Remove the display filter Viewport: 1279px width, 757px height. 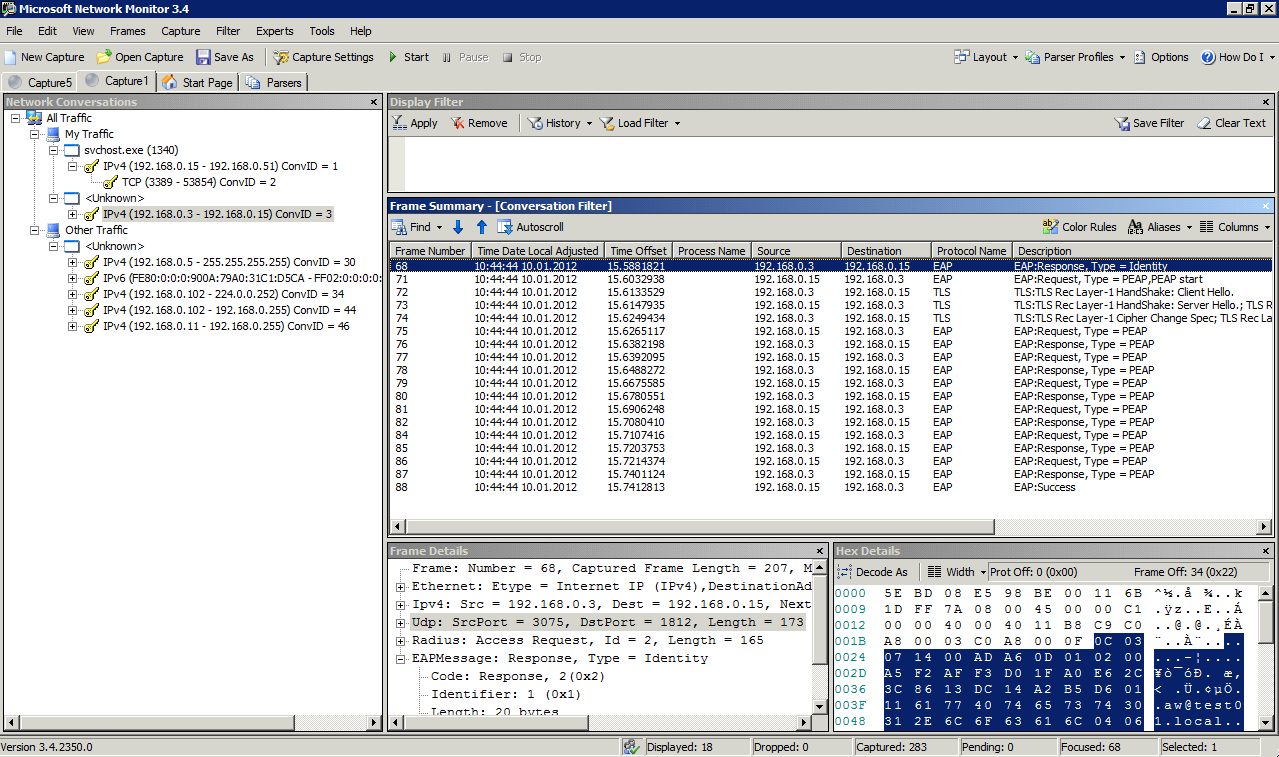click(x=478, y=123)
